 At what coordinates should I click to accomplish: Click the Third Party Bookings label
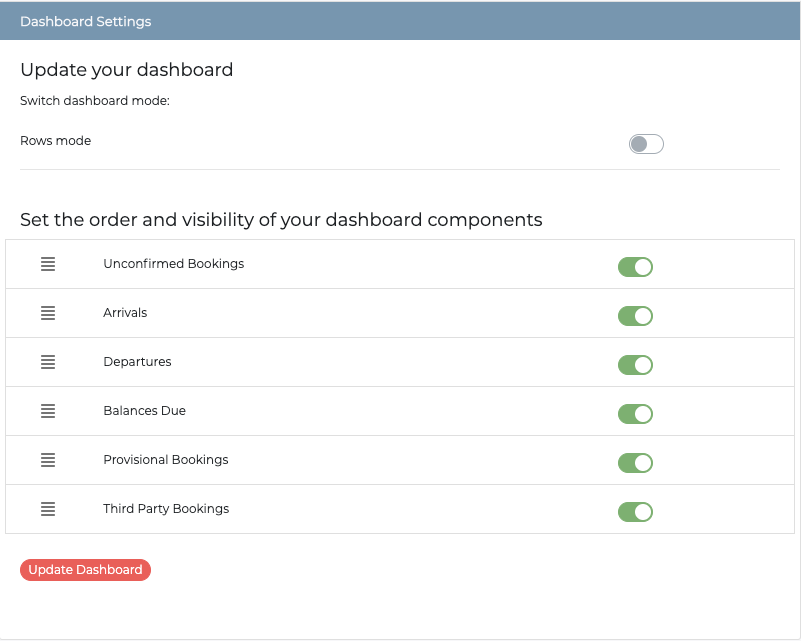[166, 509]
